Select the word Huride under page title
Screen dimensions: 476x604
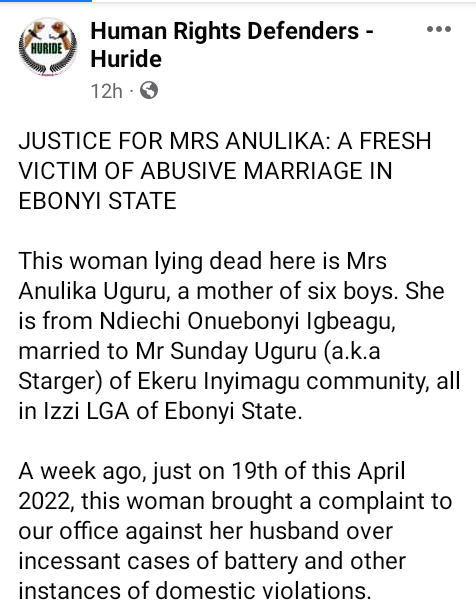[126, 59]
